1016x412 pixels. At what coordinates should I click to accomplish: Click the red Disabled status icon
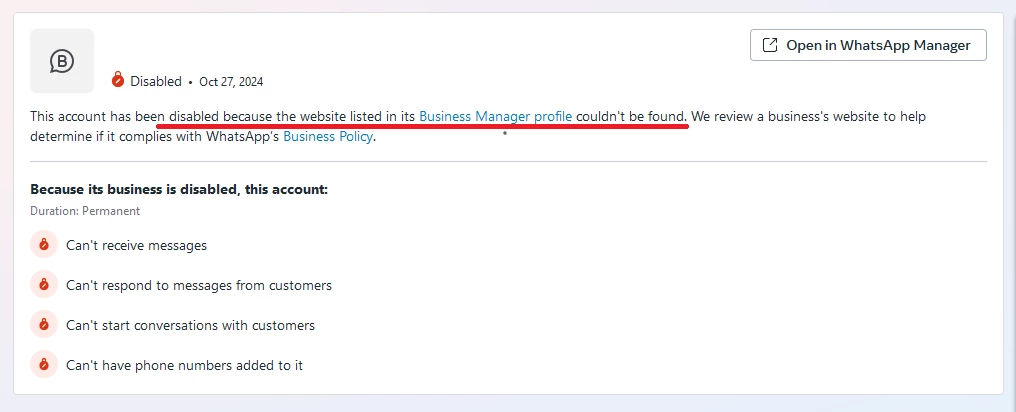pos(118,80)
